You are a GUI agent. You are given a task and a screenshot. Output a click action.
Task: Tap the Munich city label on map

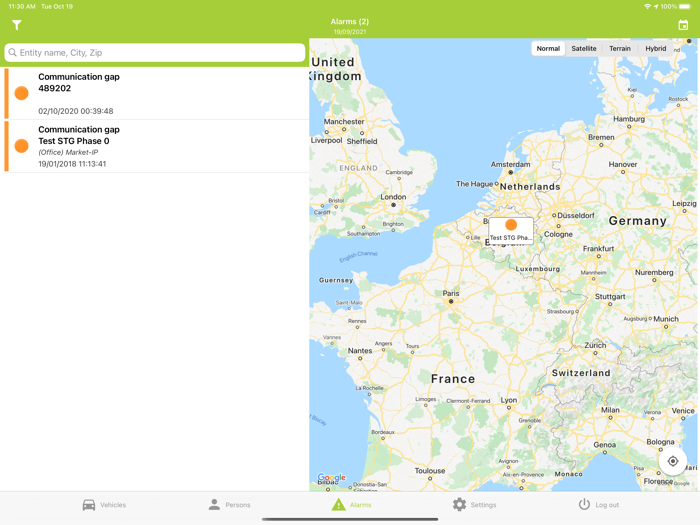(666, 319)
